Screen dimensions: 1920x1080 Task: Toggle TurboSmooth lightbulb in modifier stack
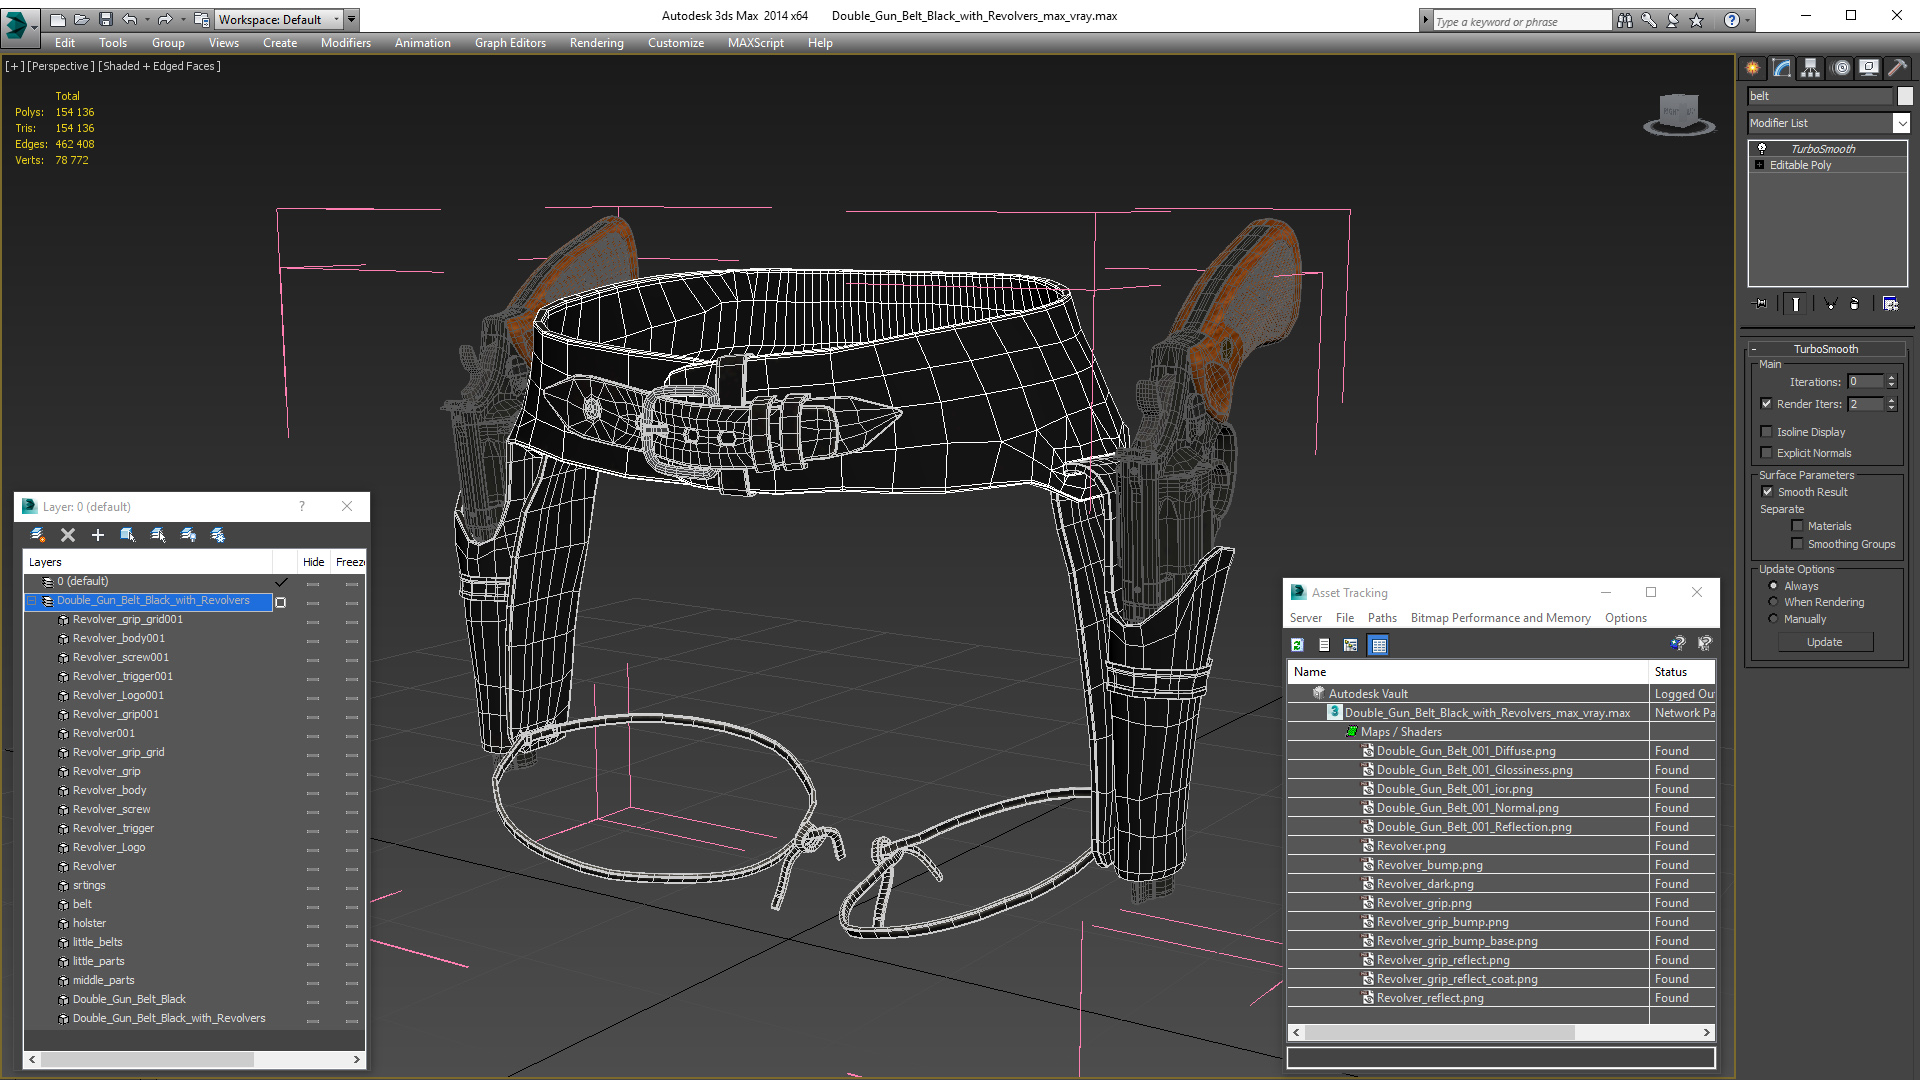1762,148
